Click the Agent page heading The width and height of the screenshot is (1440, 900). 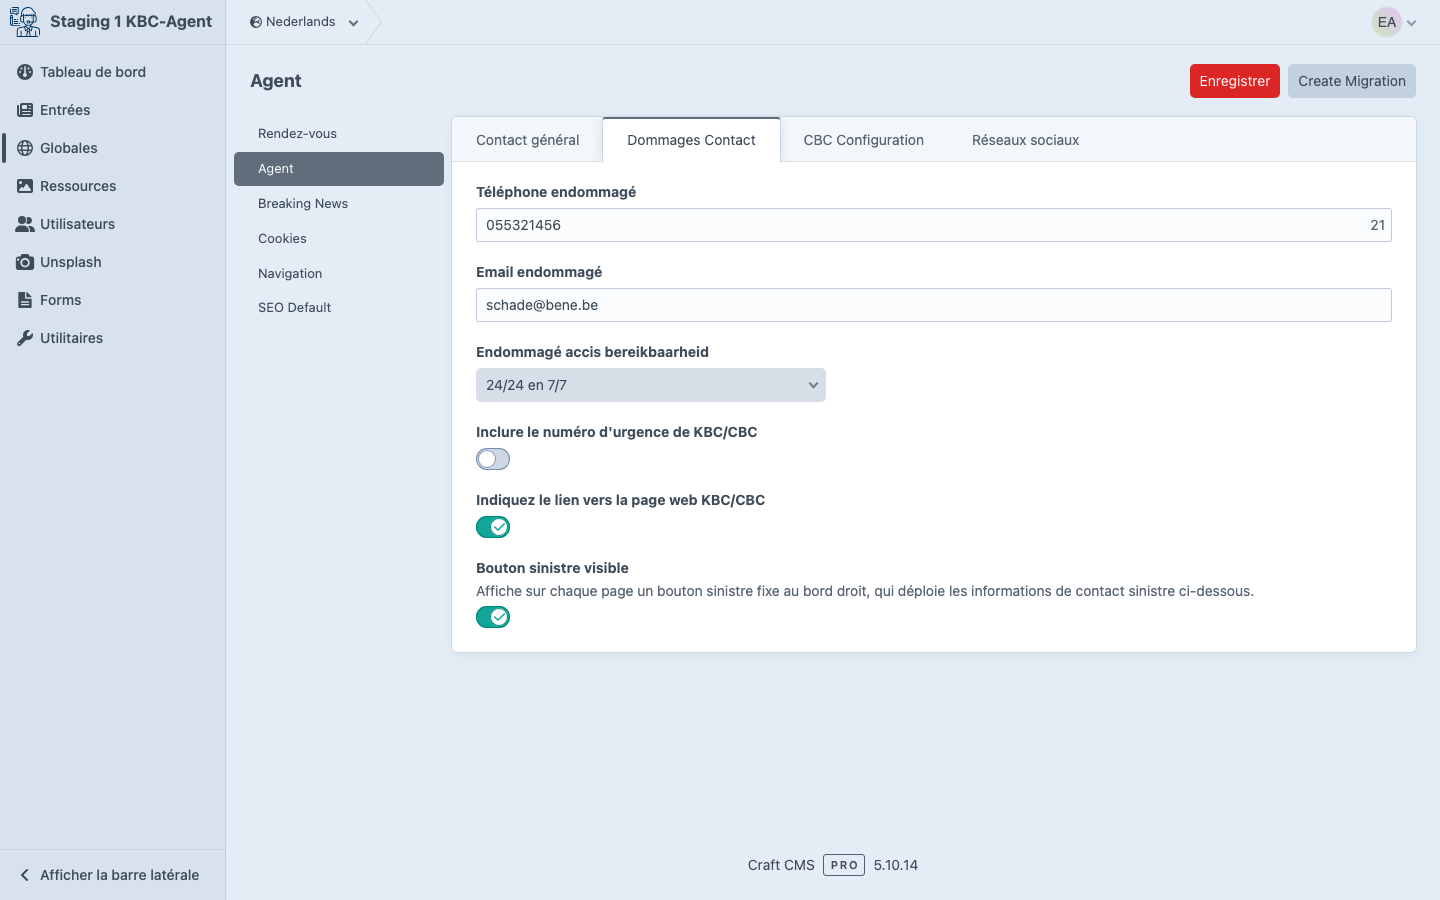click(276, 81)
